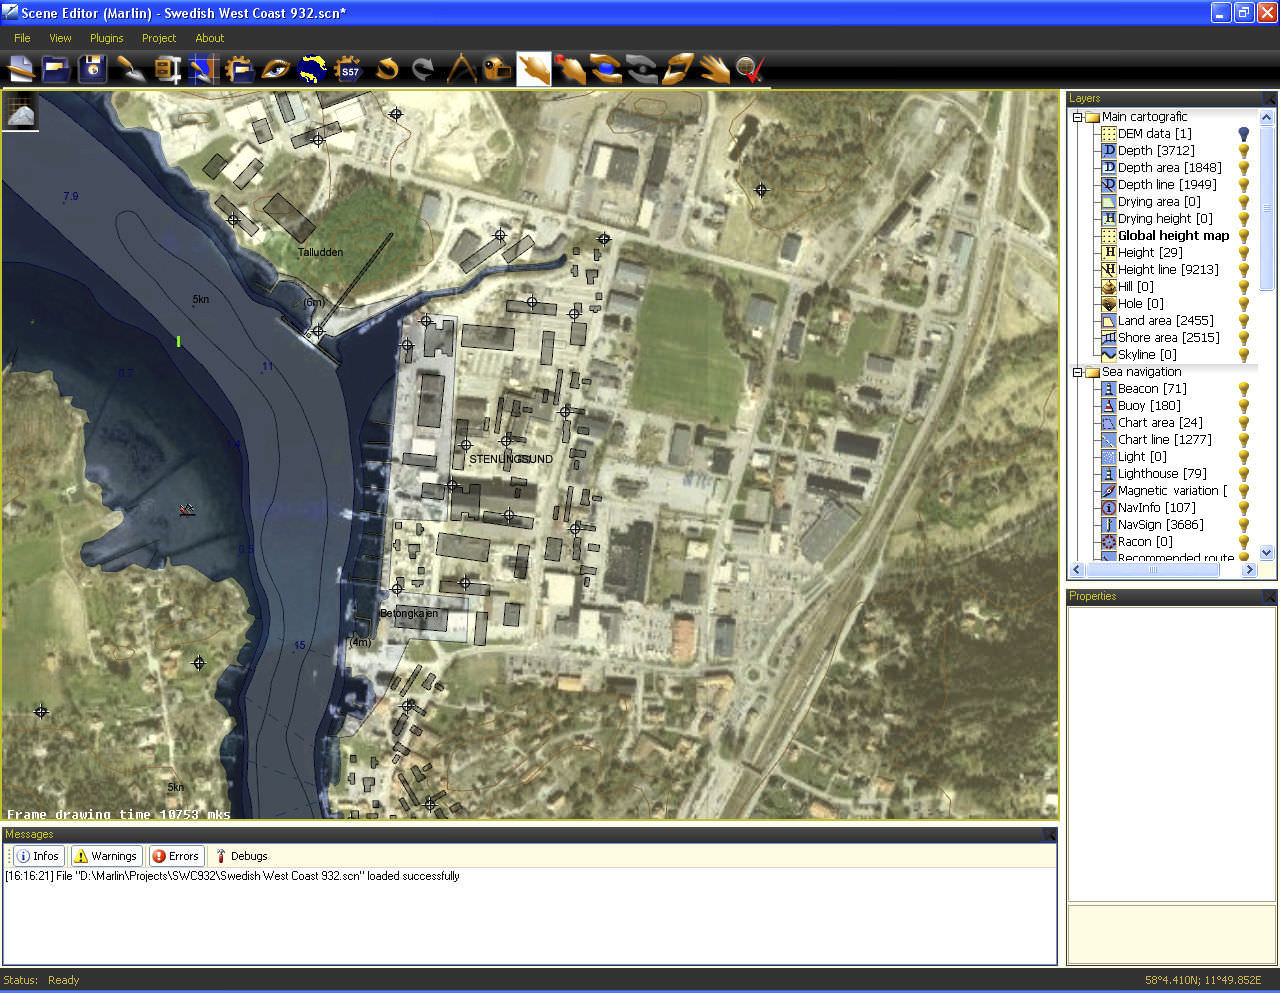Image resolution: width=1280 pixels, height=993 pixels.
Task: Click the Open folder toolbar icon
Action: (x=56, y=69)
